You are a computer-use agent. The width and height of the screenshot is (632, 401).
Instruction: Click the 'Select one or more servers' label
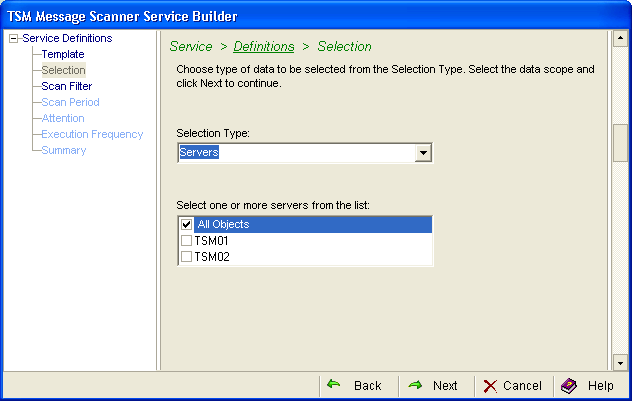pos(273,206)
